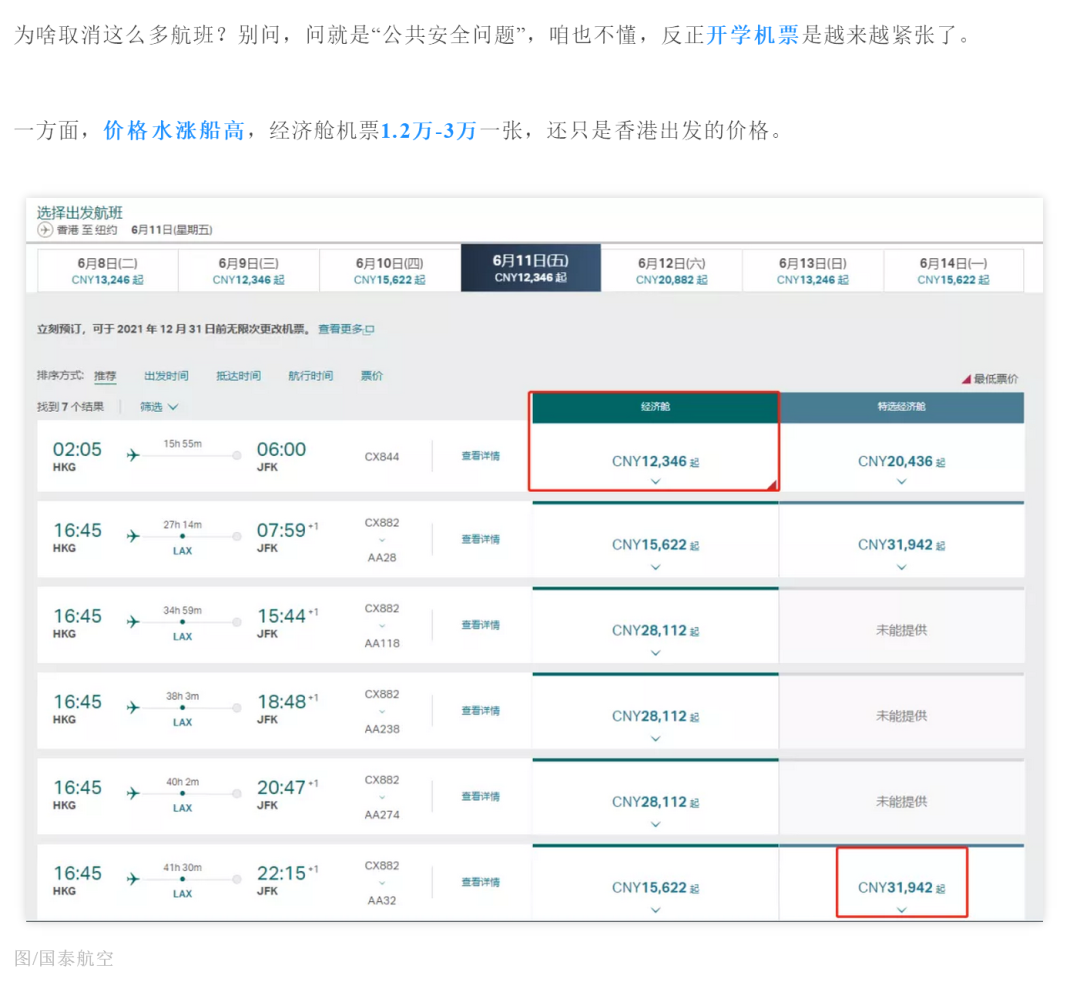The height and width of the screenshot is (985, 1080).
Task: Sort results by 推荐
Action: tap(105, 375)
